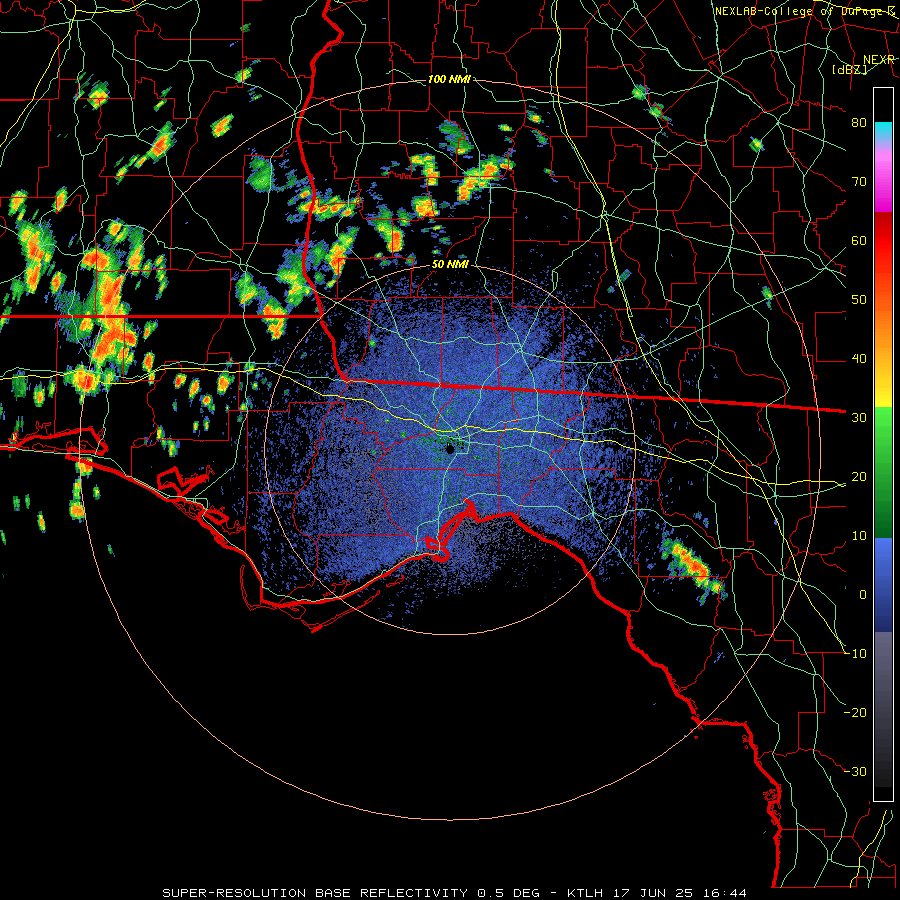Click the 80 value on the dBZ scale

[x=859, y=122]
